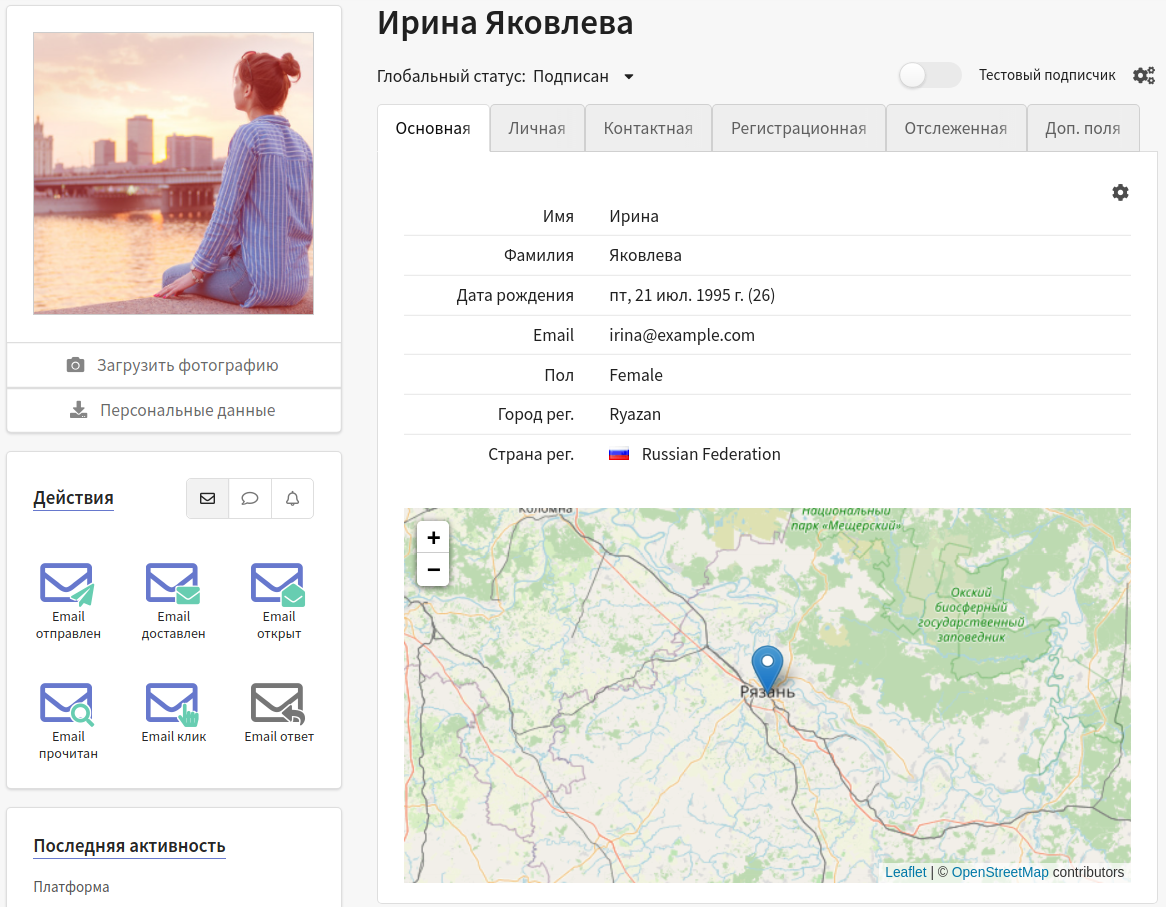The height and width of the screenshot is (907, 1166).
Task: Switch to the Личная tab
Action: pyautogui.click(x=537, y=128)
